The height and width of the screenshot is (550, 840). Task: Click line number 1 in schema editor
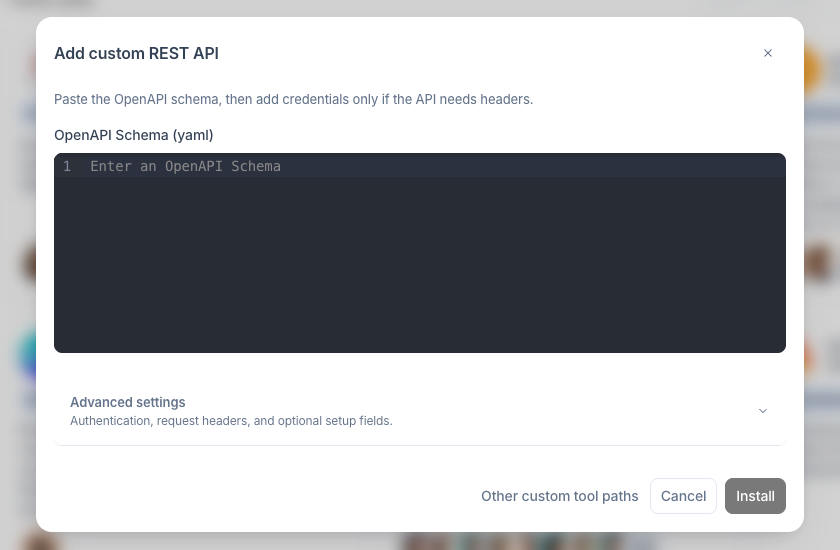[67, 166]
